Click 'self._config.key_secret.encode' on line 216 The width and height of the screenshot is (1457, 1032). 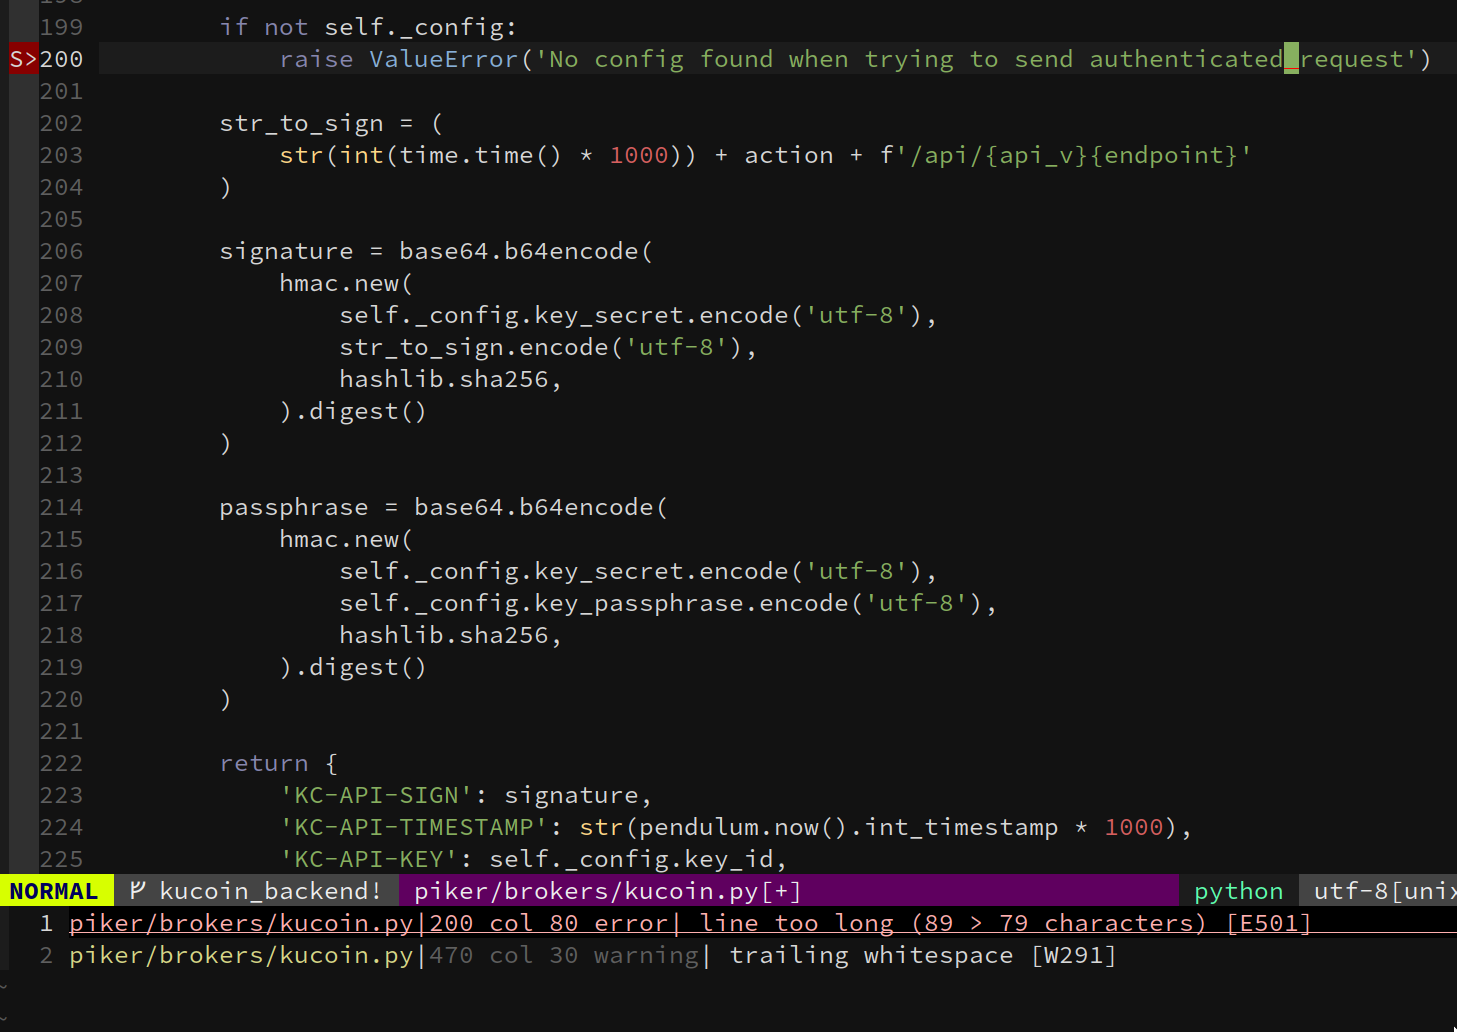(x=564, y=571)
